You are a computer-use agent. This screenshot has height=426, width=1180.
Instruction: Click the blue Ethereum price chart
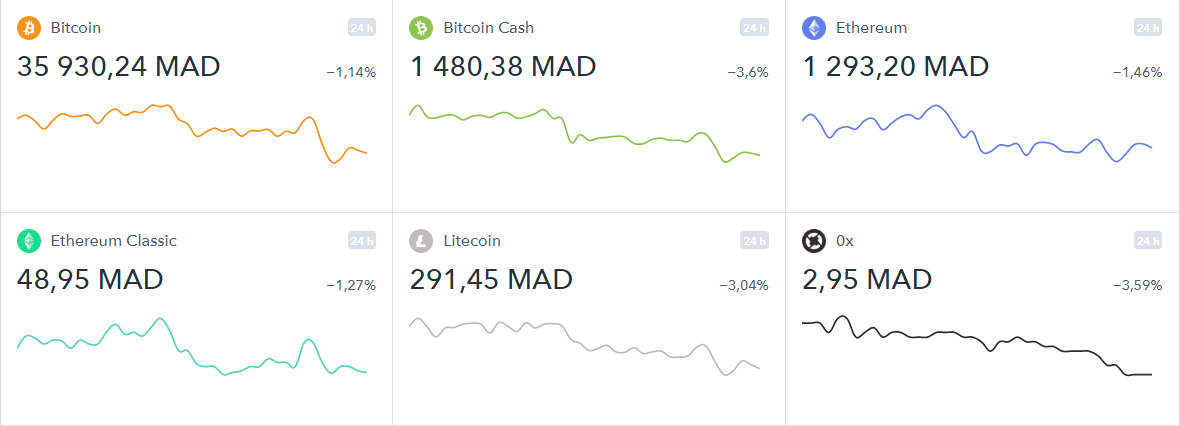[x=977, y=133]
